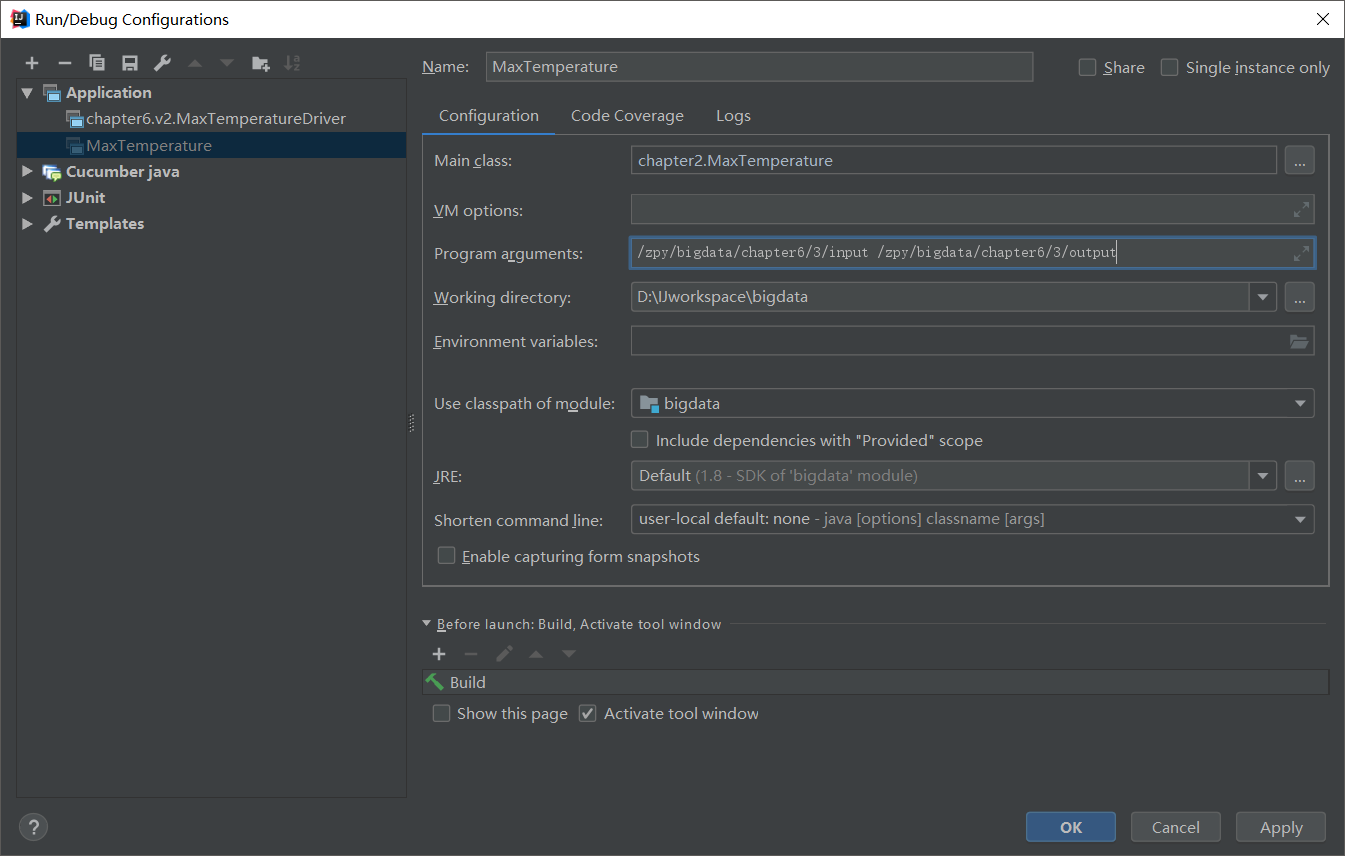The width and height of the screenshot is (1345, 856).
Task: Switch to the Configuration tab
Action: pyautogui.click(x=489, y=116)
